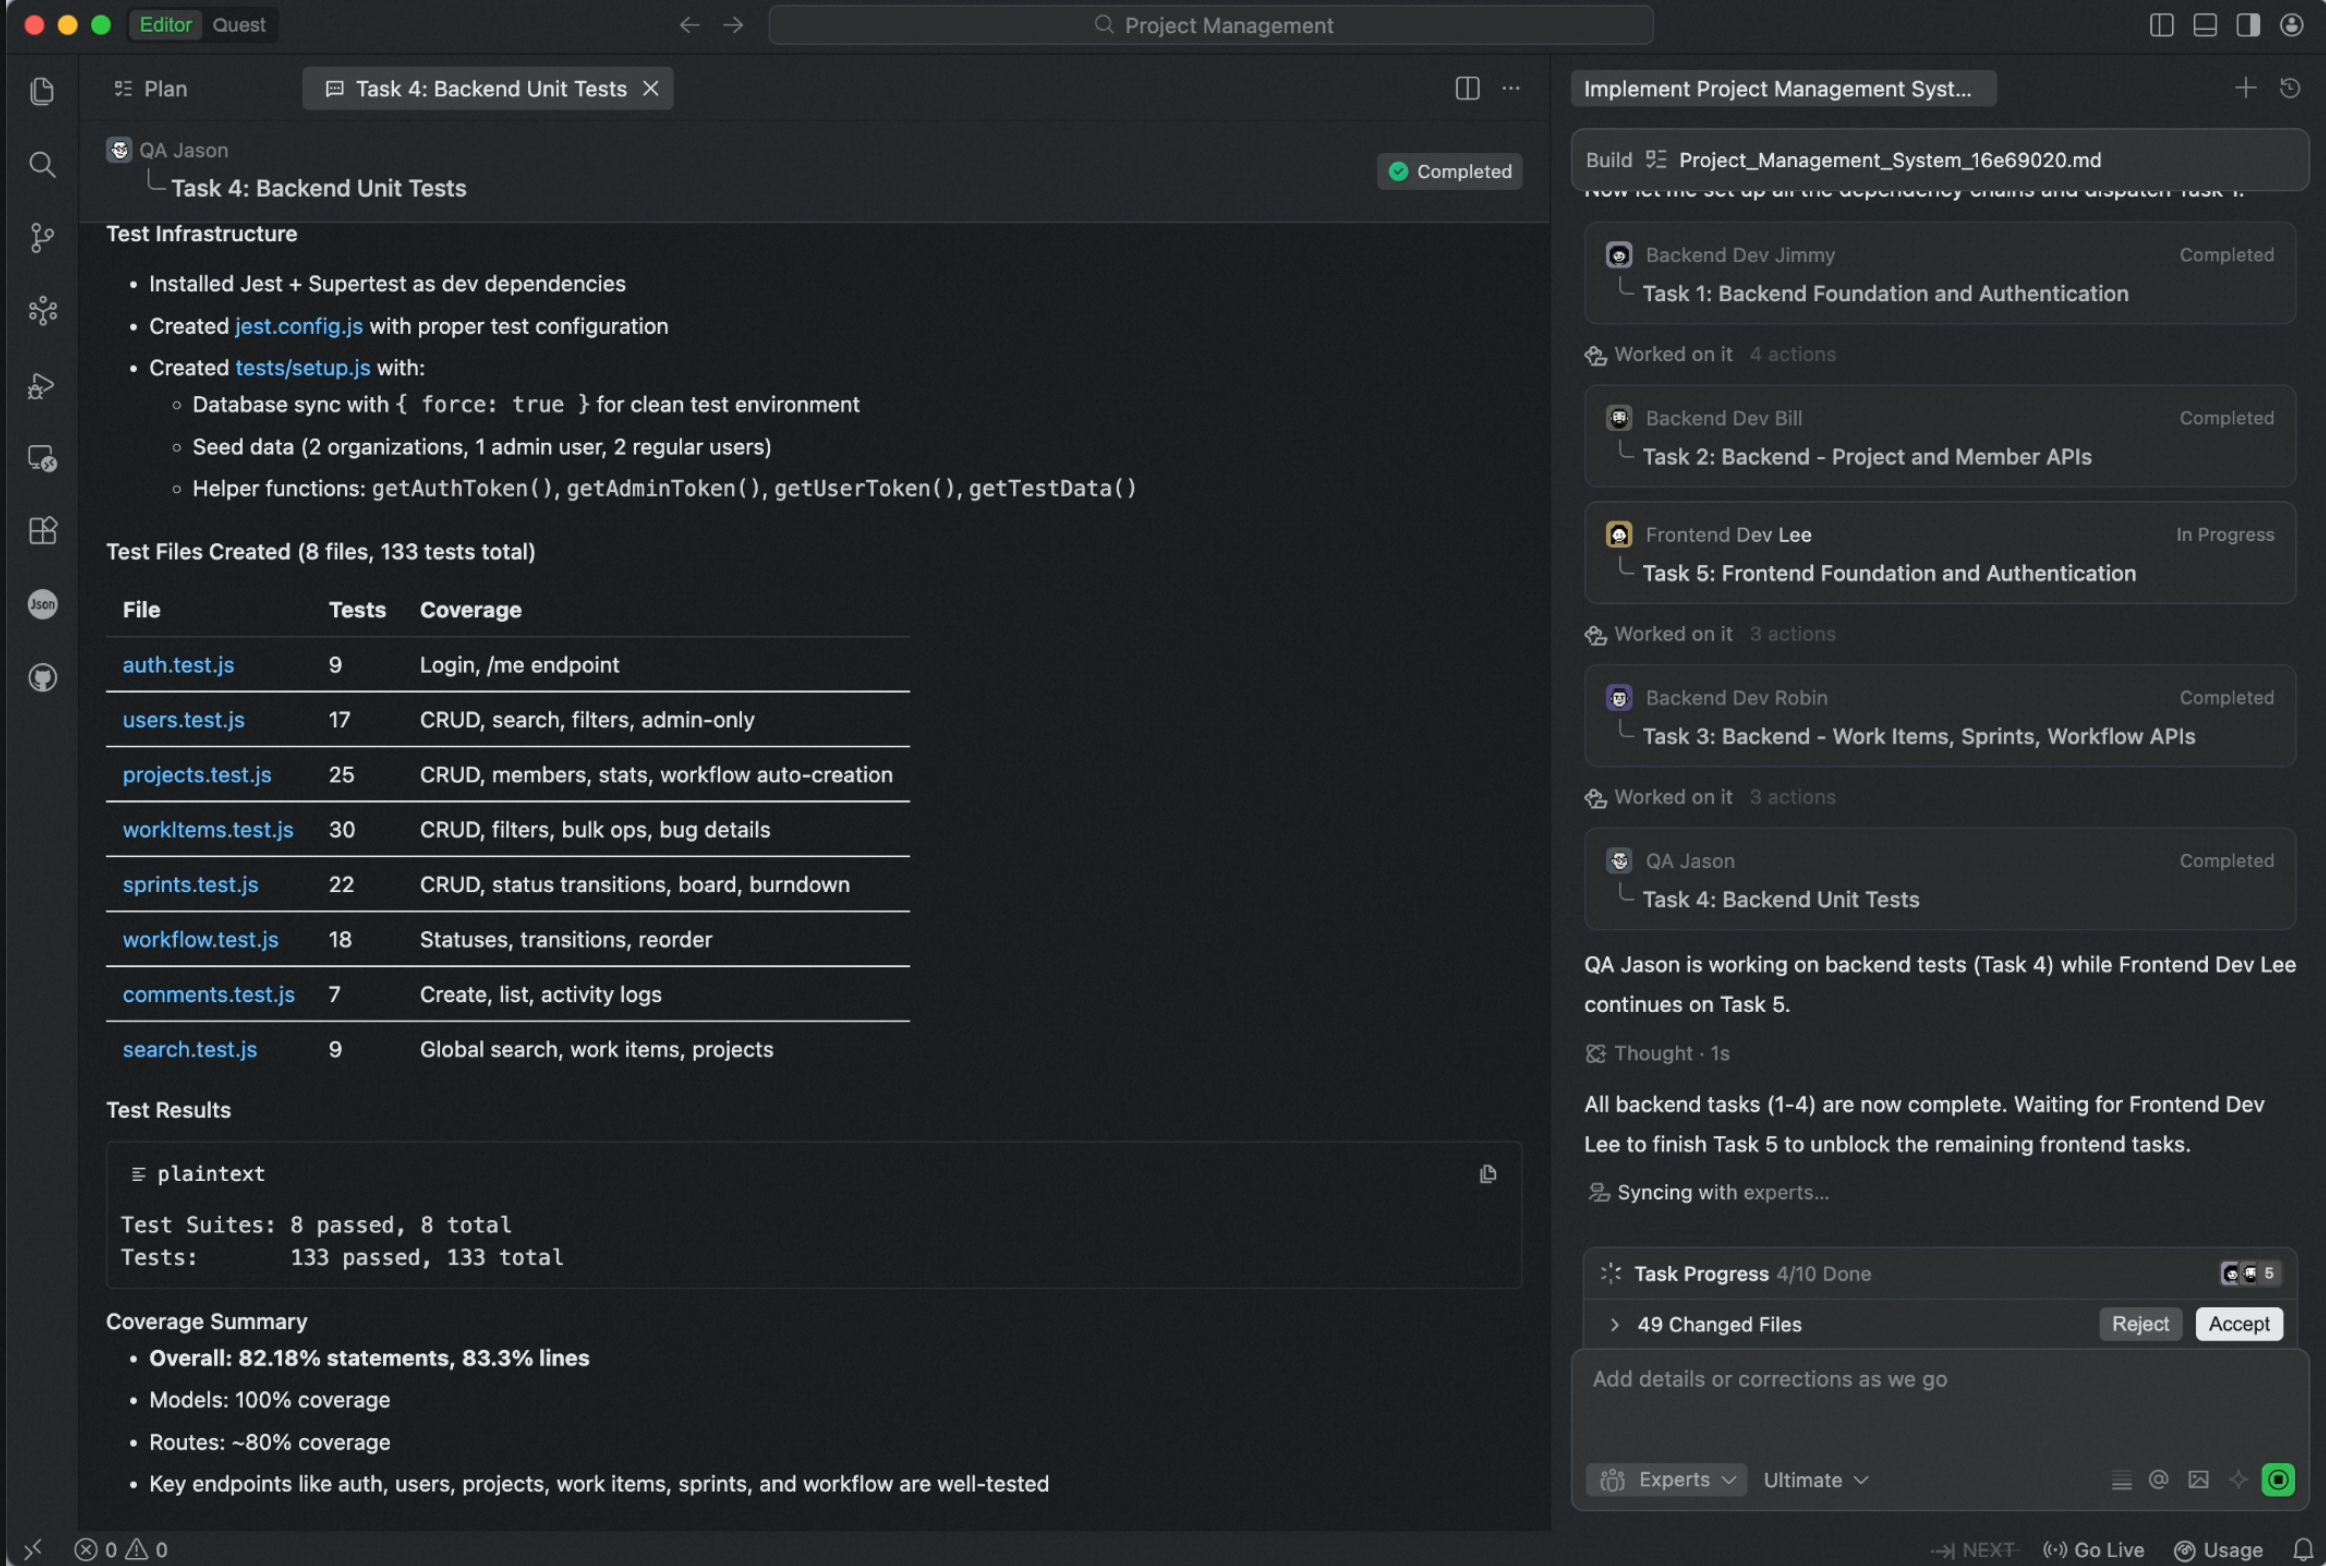
Task: Start a new chat with plus icon
Action: pos(2245,88)
